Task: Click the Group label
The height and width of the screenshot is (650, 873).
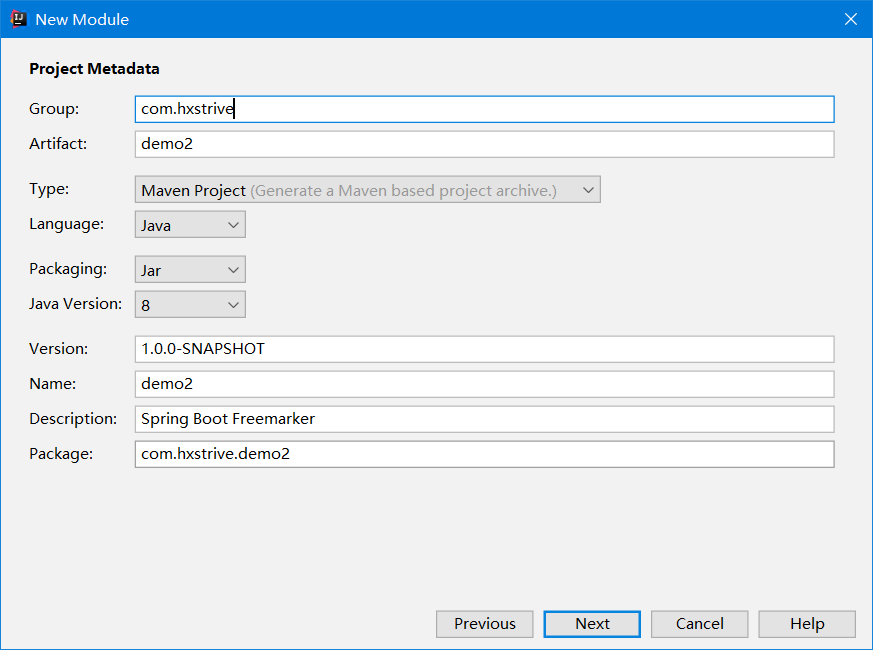Action: [x=54, y=108]
